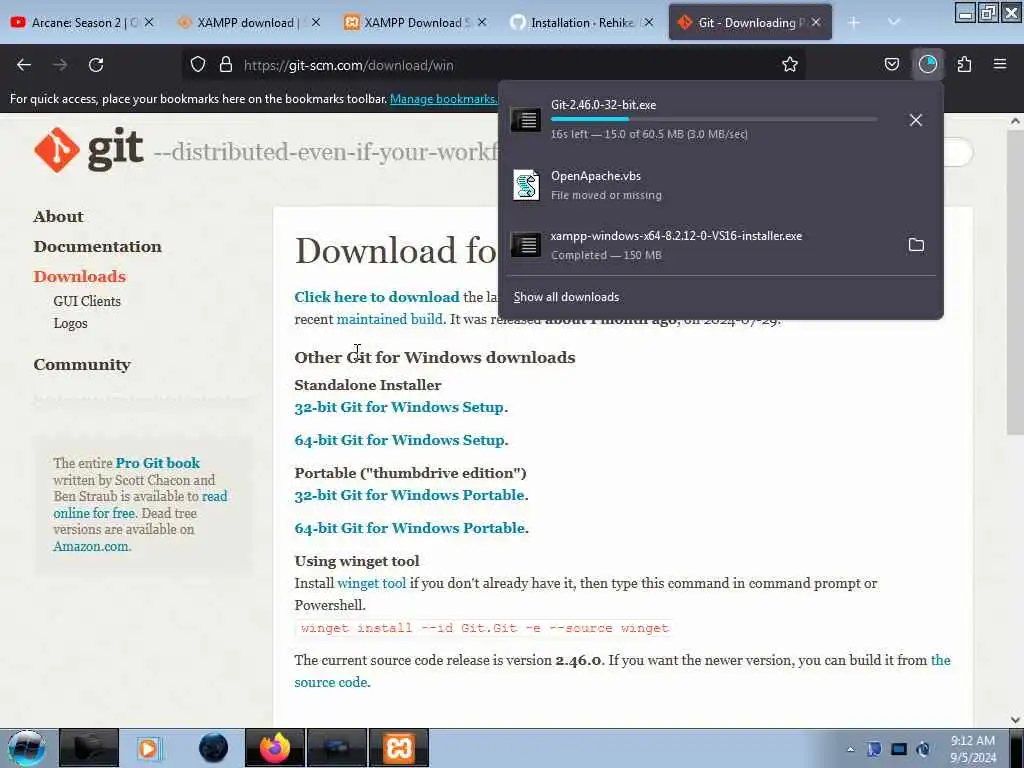Click the OpenApache.vbs script file icon
Screen dimensions: 1024x768
click(526, 185)
